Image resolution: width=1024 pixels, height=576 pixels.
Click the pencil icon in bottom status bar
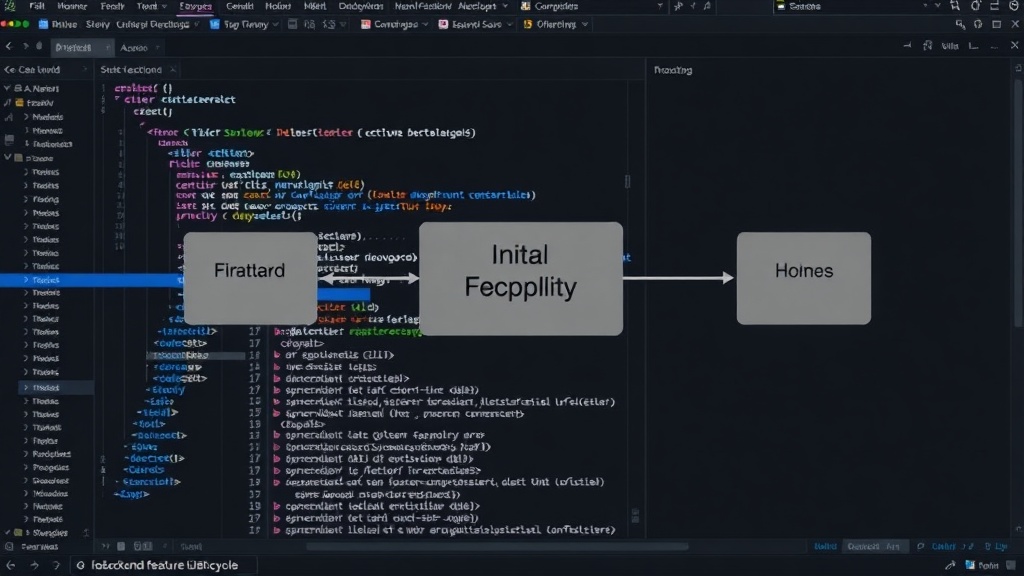[x=950, y=565]
